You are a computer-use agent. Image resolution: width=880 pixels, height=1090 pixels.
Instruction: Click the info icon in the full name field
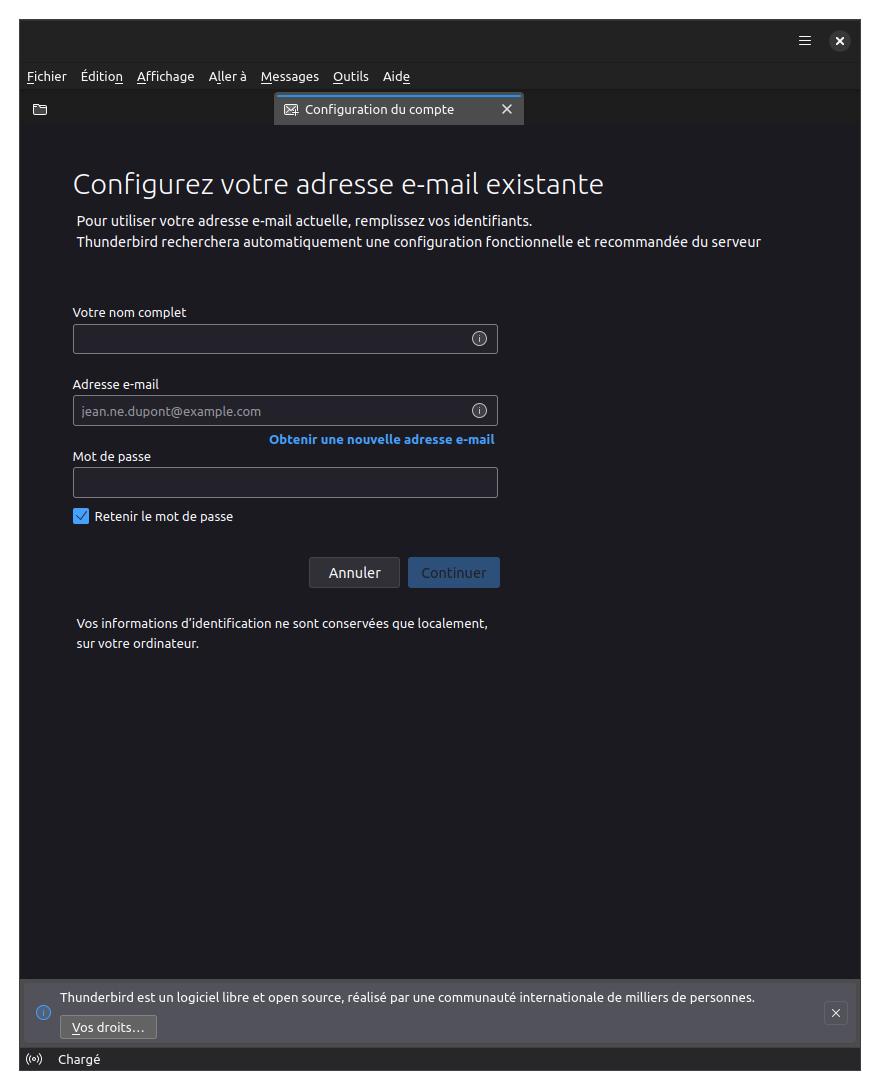point(479,339)
